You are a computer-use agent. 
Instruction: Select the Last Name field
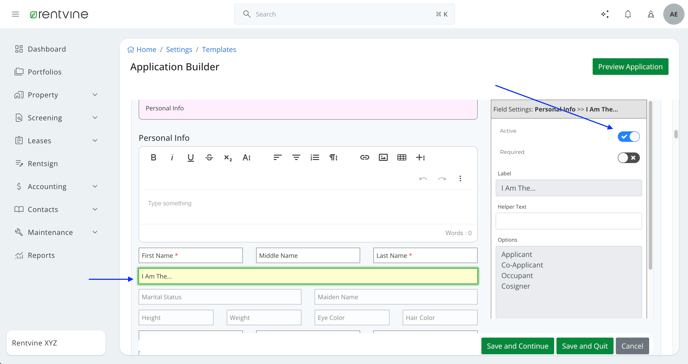click(x=425, y=255)
